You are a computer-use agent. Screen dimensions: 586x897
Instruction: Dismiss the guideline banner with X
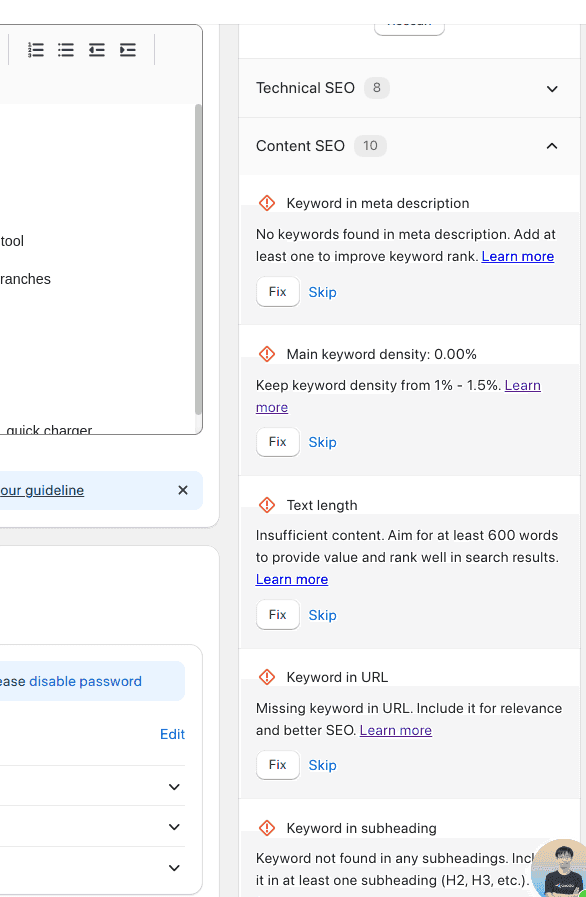[x=183, y=490]
